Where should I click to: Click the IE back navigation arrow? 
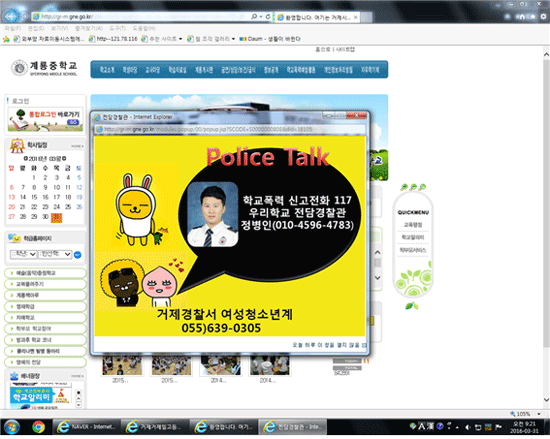click(11, 16)
